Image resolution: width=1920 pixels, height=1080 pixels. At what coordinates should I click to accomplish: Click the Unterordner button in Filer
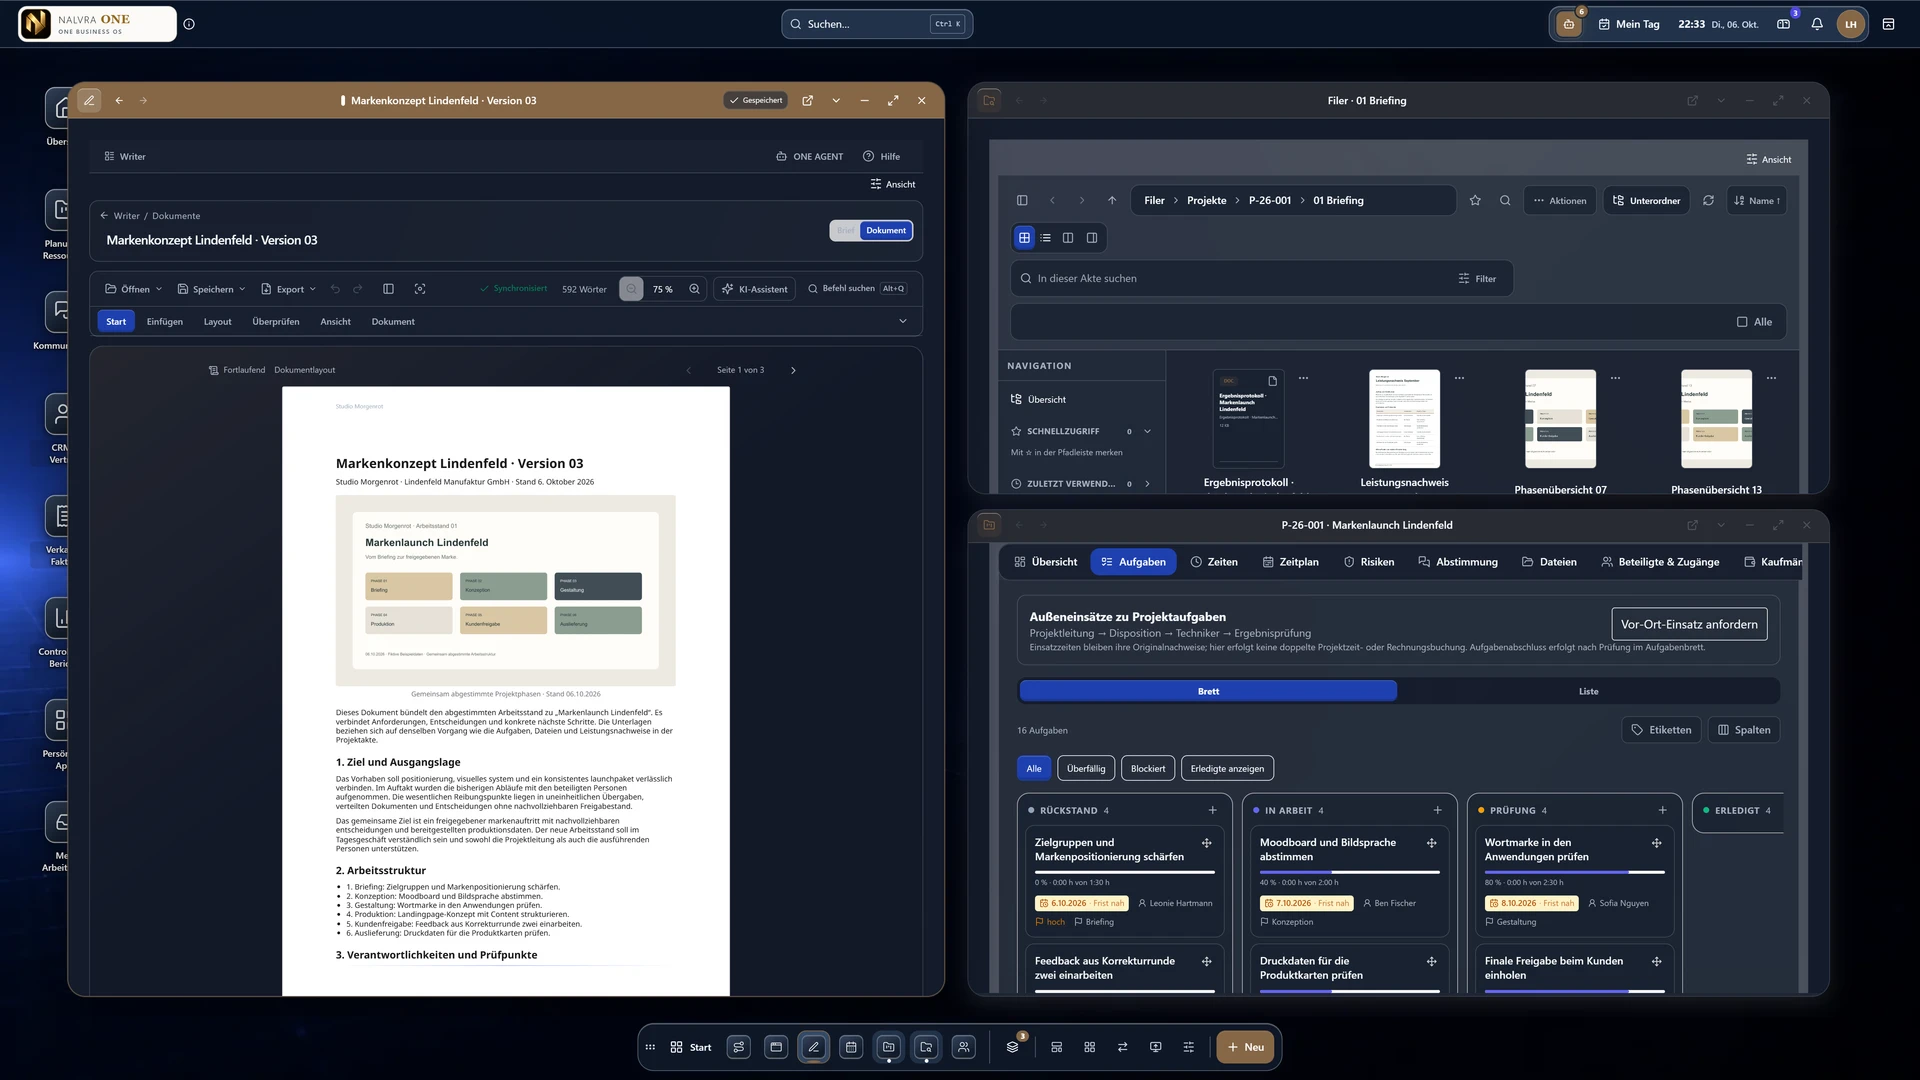(x=1646, y=200)
